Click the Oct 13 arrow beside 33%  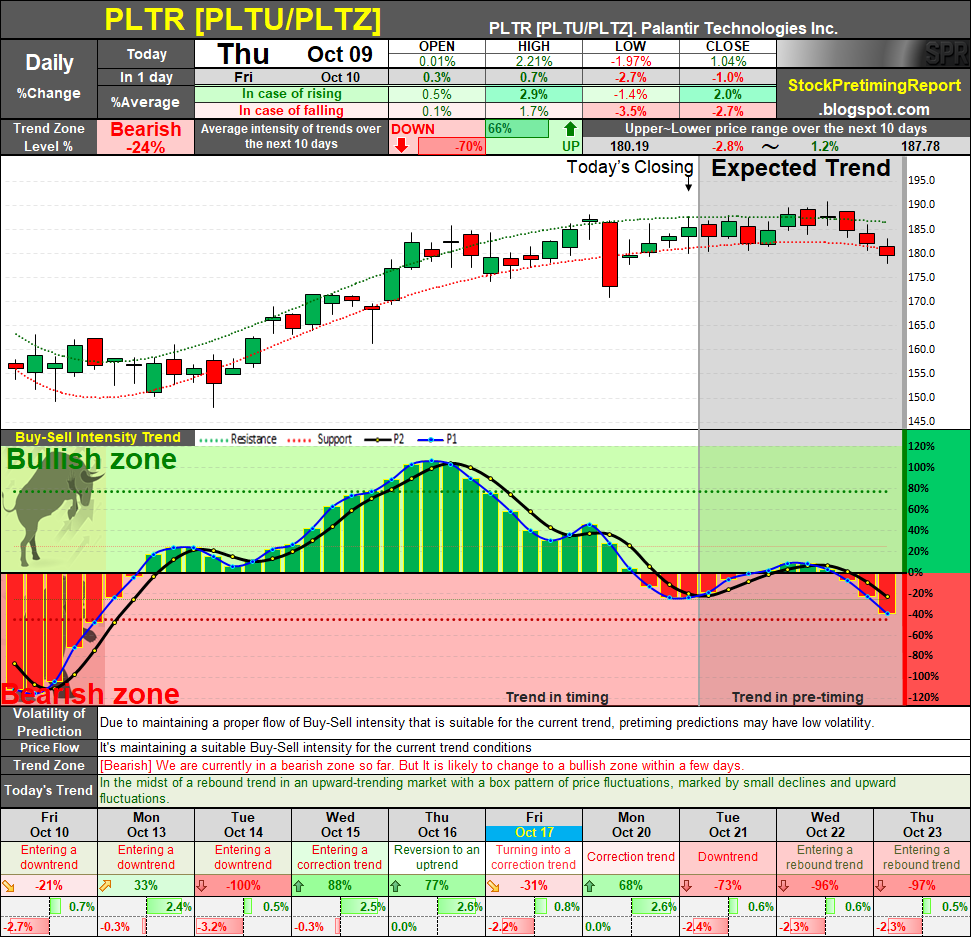pos(105,886)
